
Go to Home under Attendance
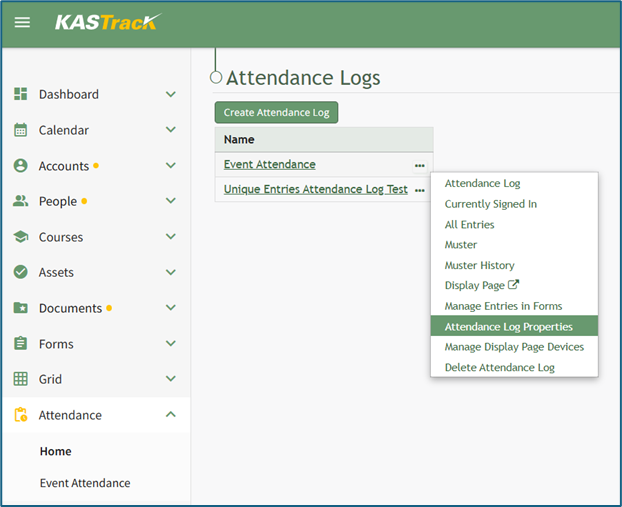click(x=56, y=451)
